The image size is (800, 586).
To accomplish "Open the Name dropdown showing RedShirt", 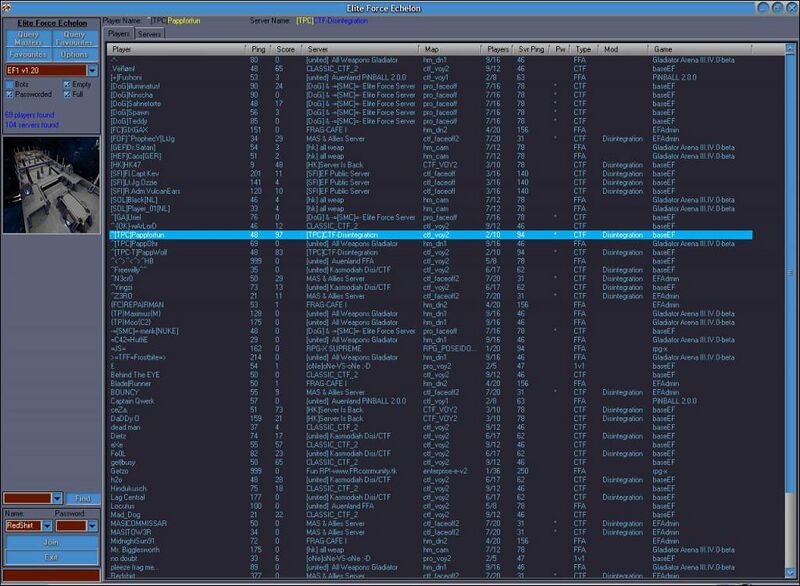I will [47, 525].
